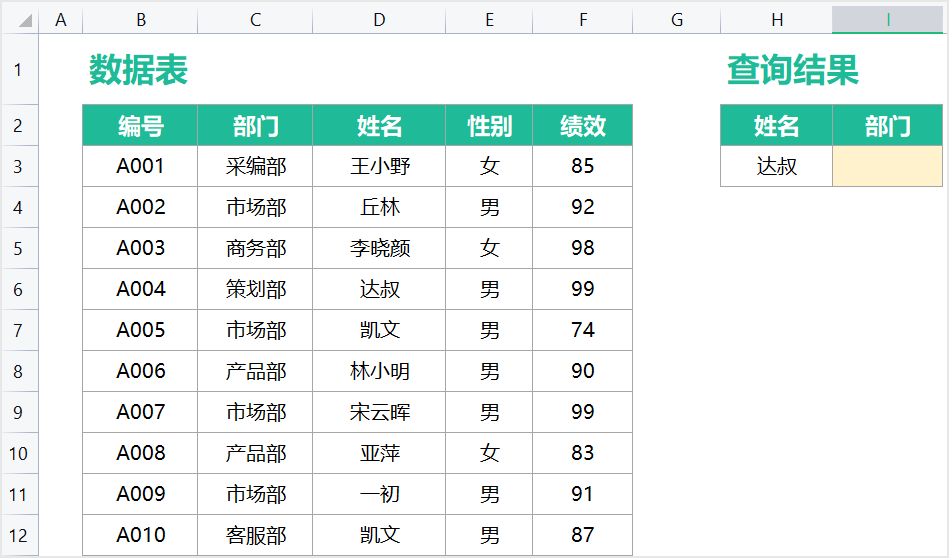Select row 2 header

point(19,125)
